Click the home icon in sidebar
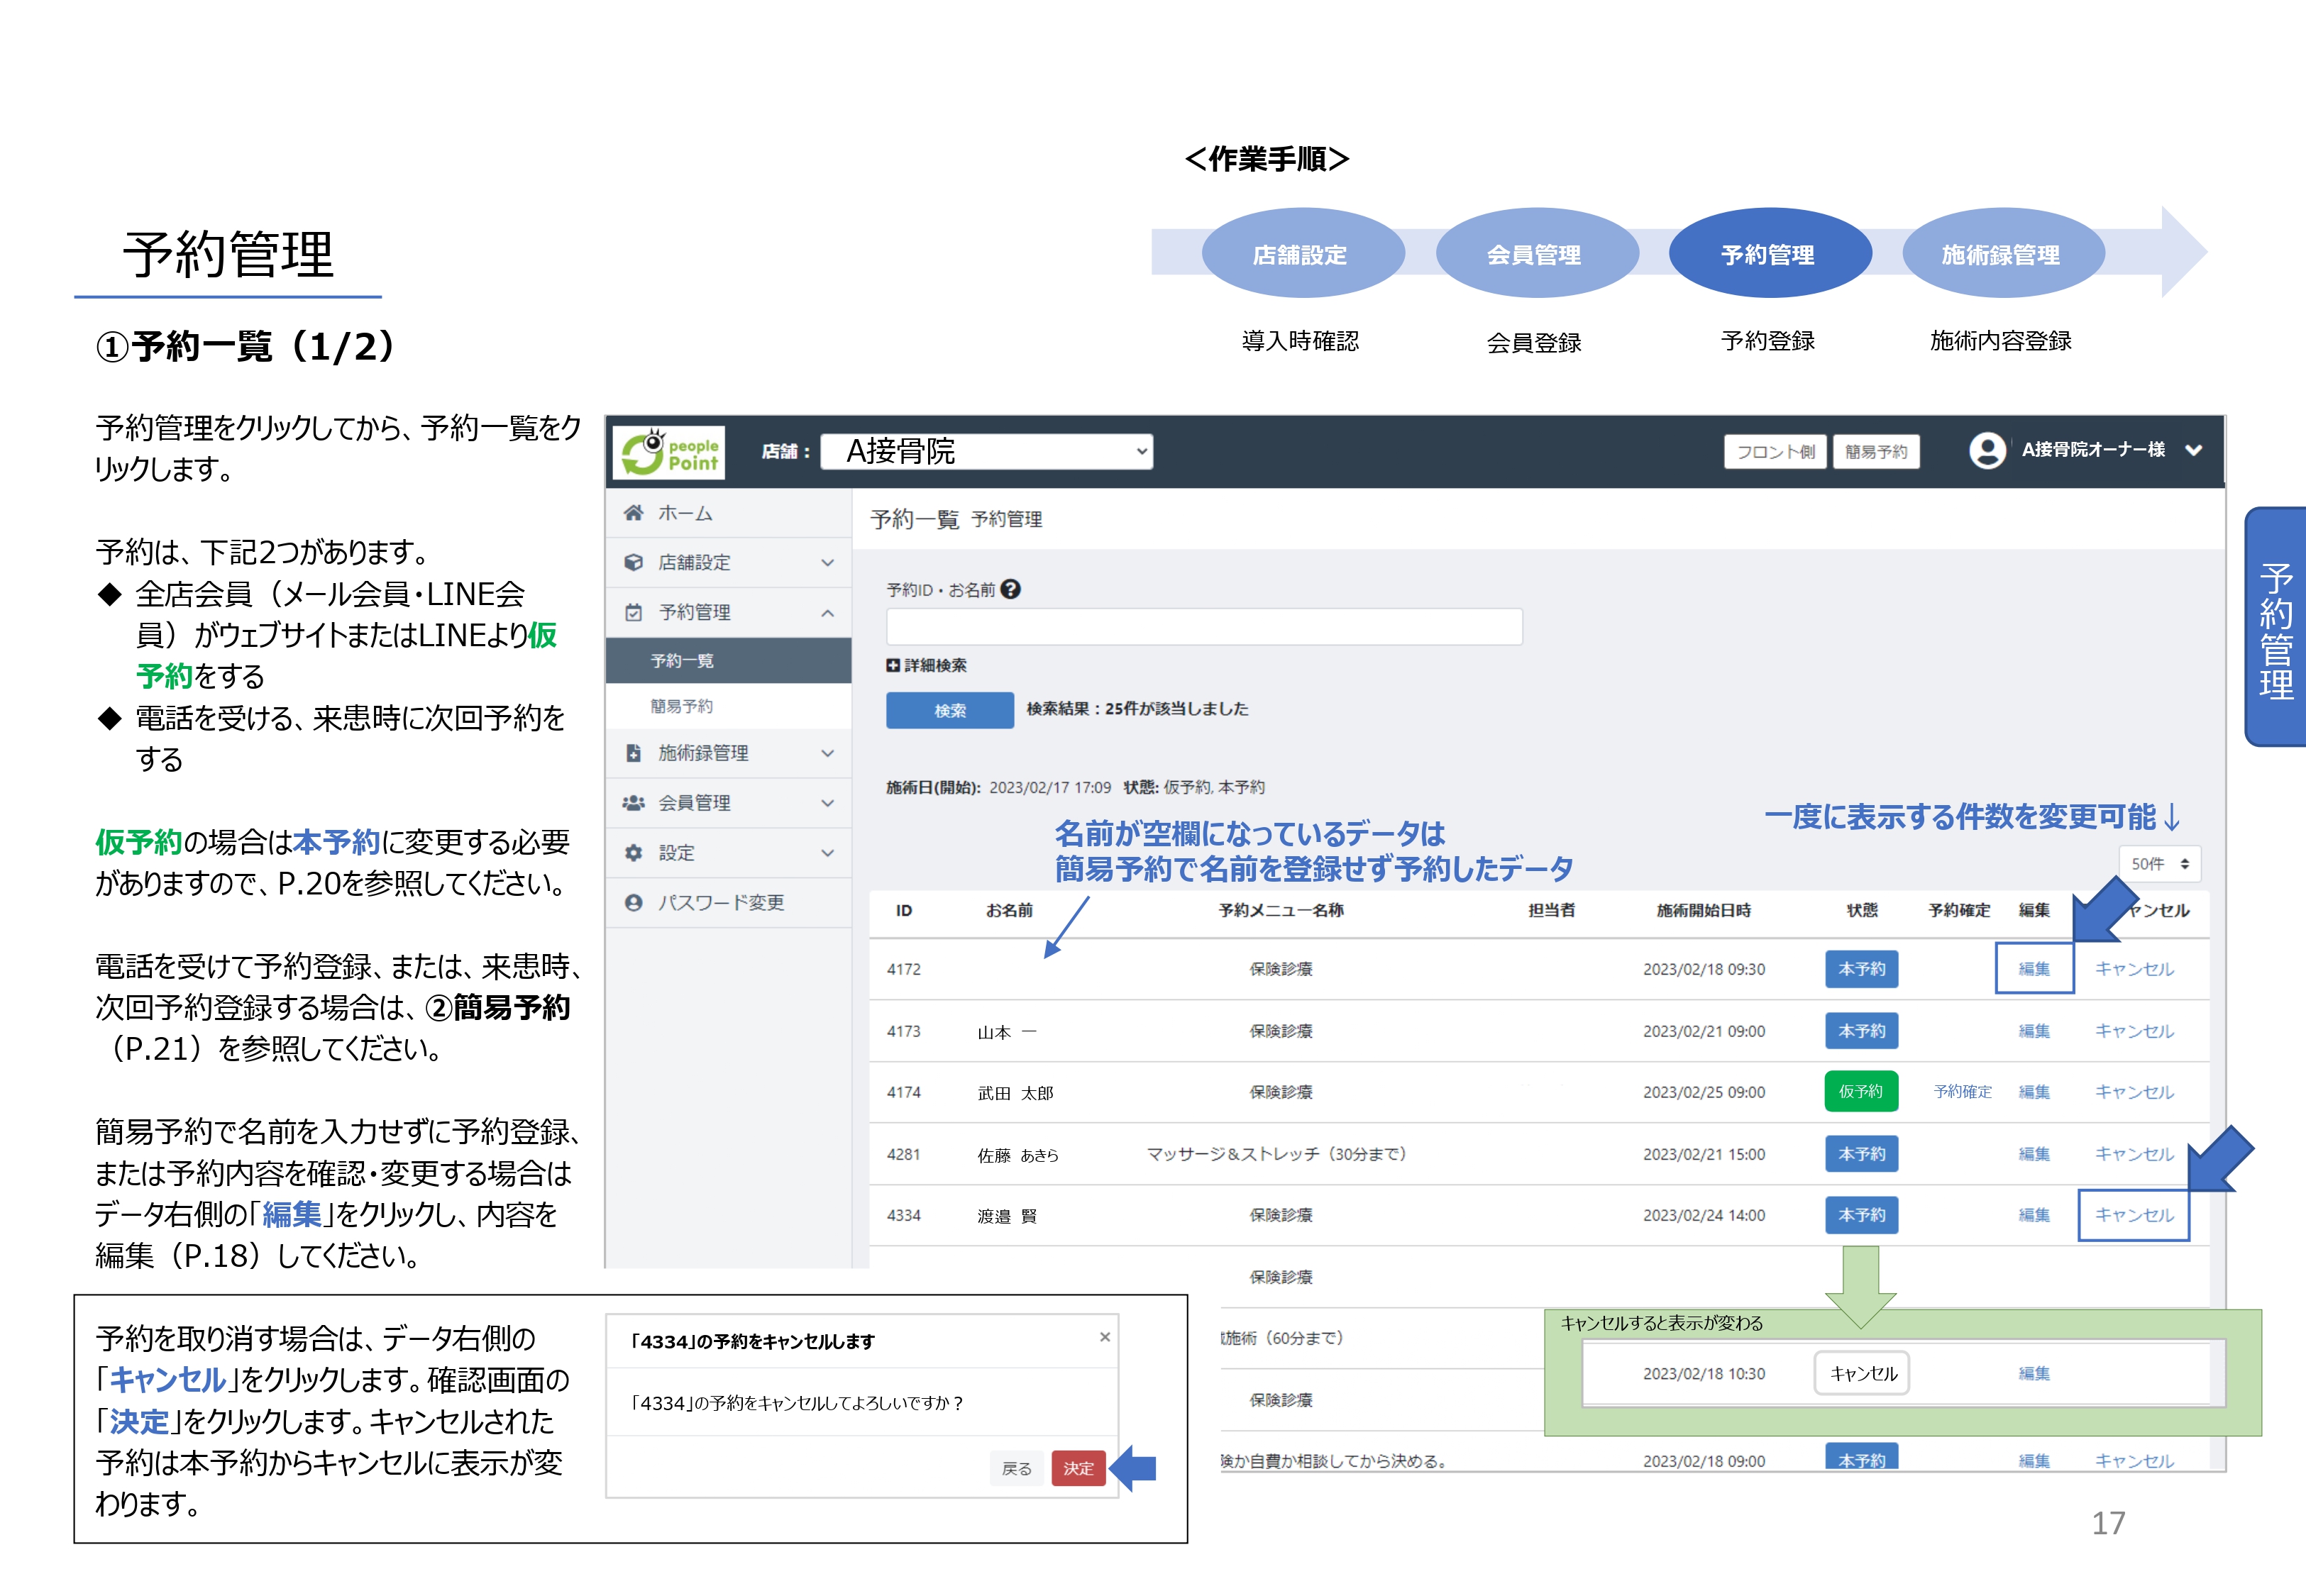2306x1596 pixels. pos(633,513)
